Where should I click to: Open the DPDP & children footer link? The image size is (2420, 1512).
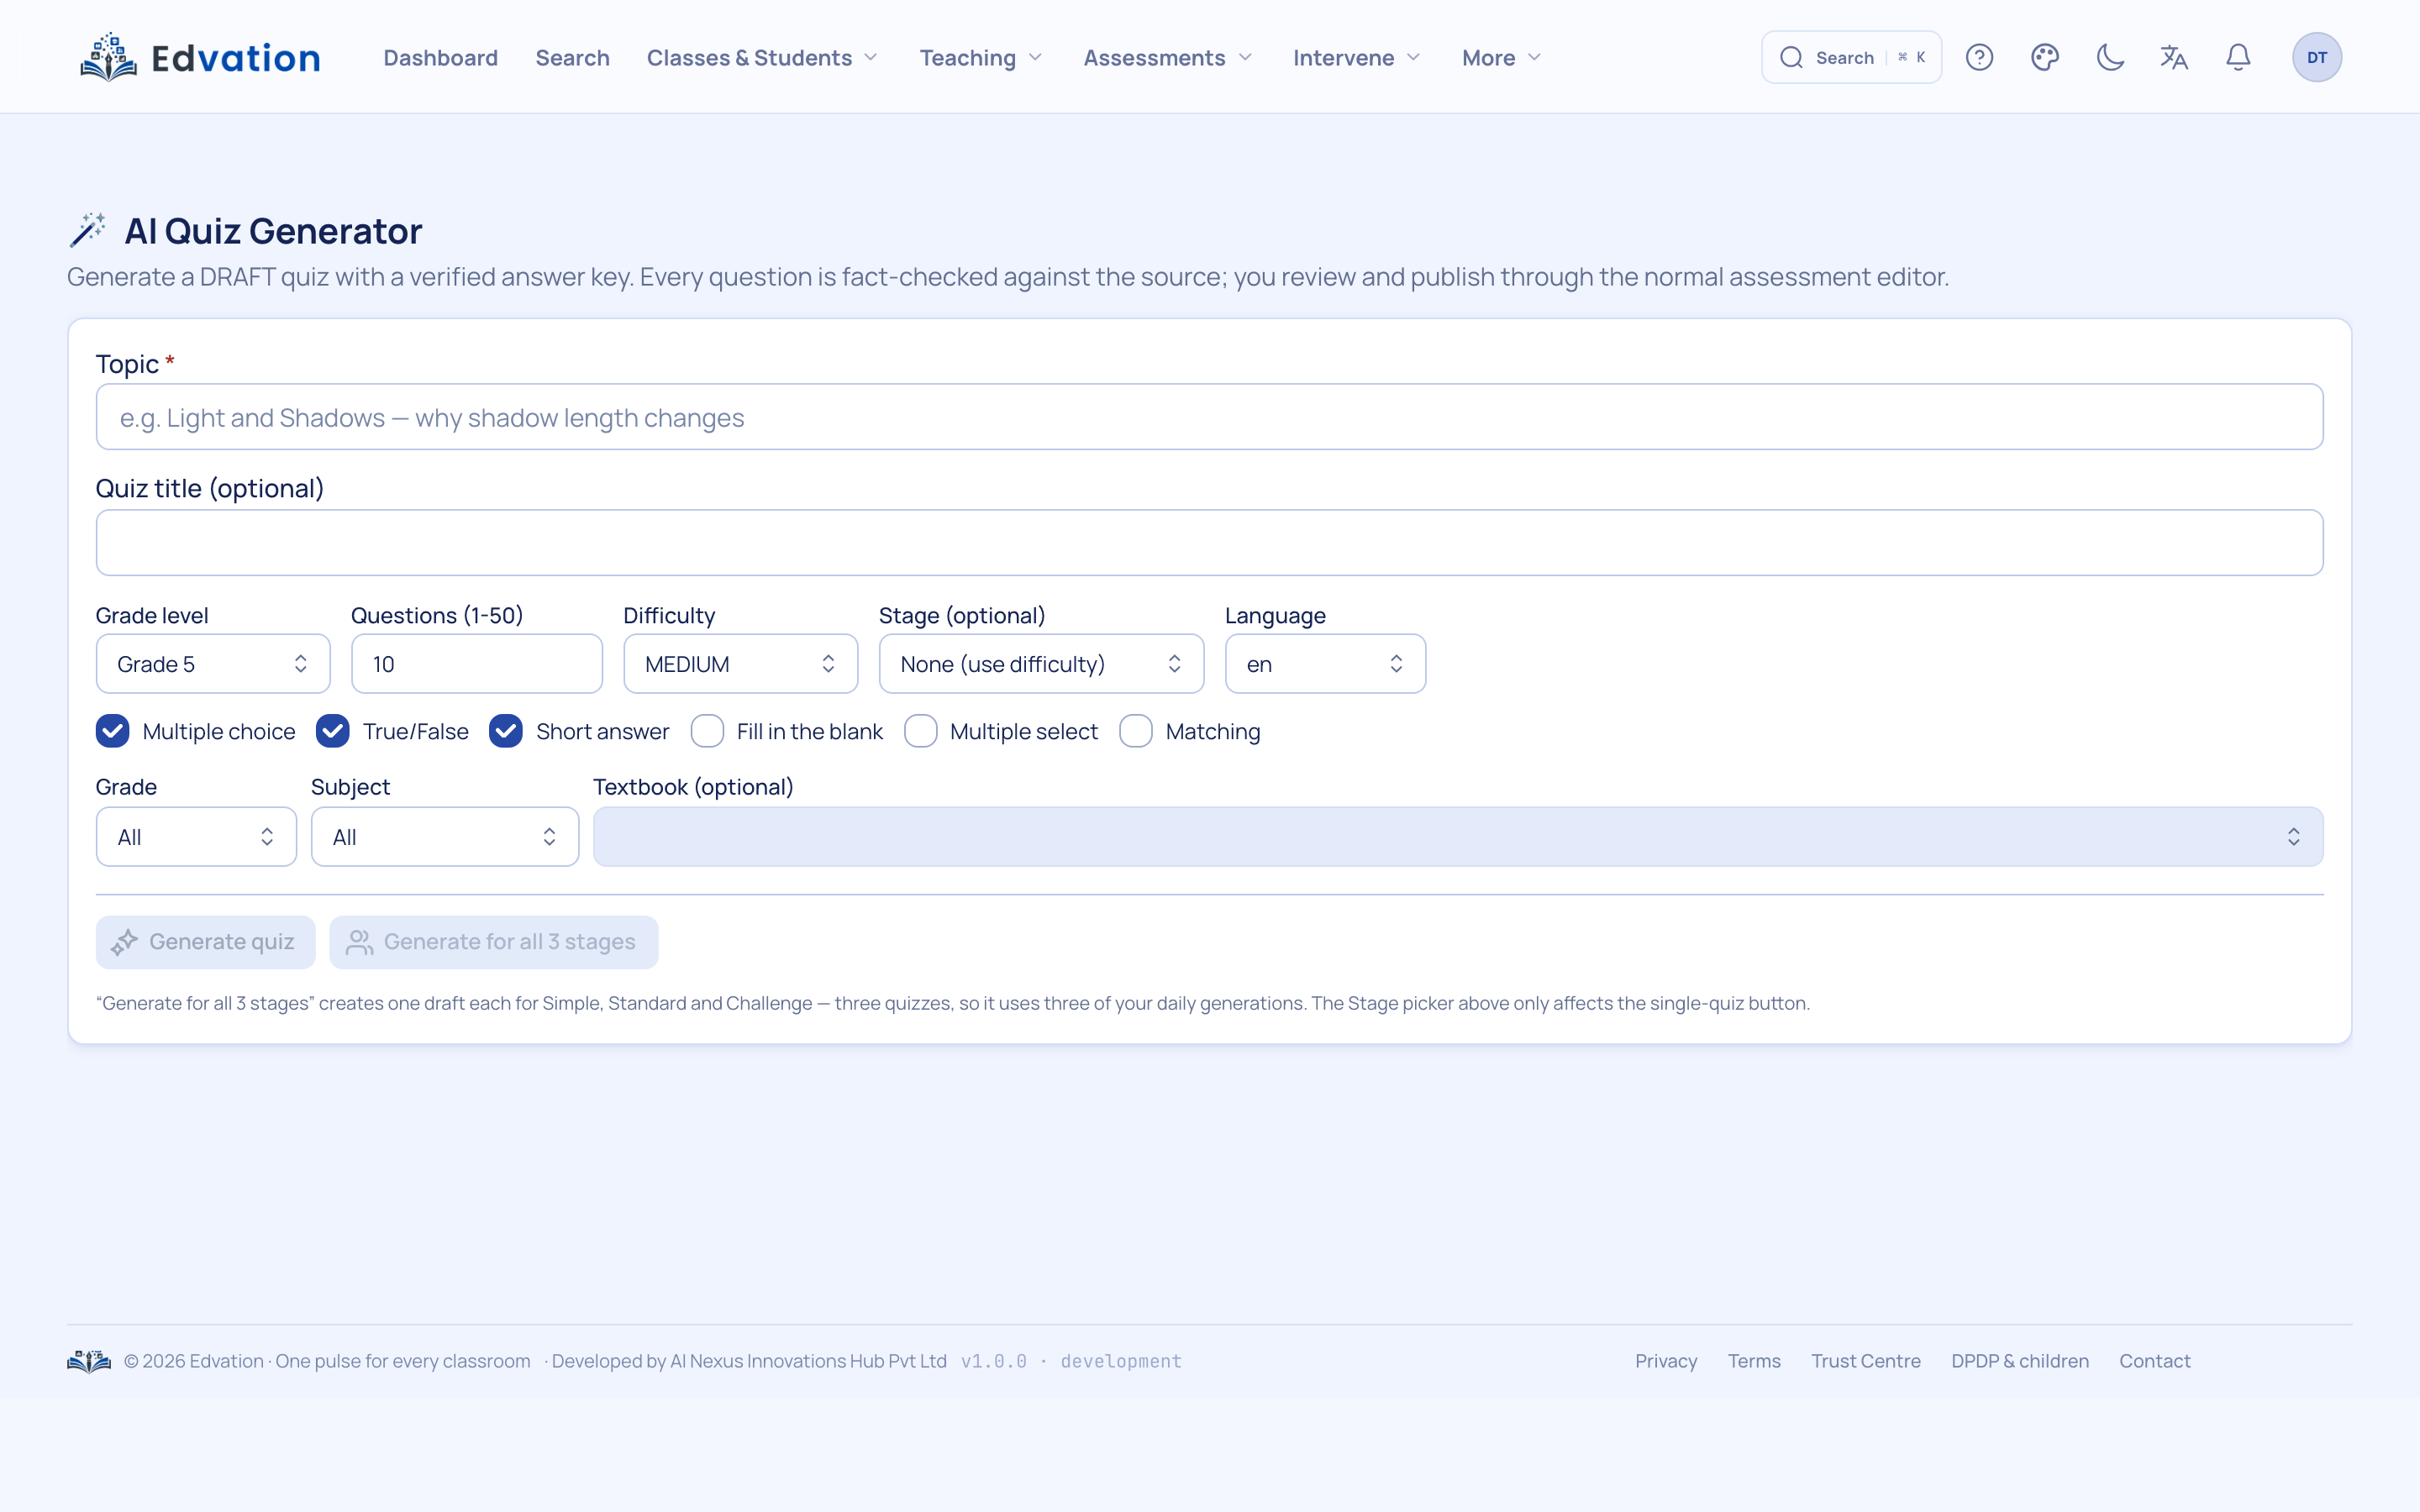[2020, 1361]
